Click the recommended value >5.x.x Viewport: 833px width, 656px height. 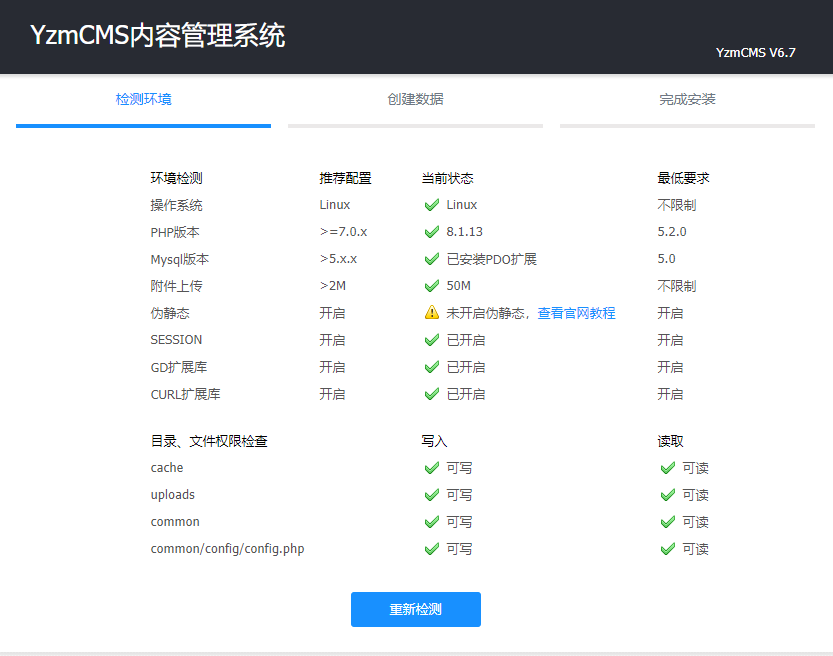pos(338,259)
